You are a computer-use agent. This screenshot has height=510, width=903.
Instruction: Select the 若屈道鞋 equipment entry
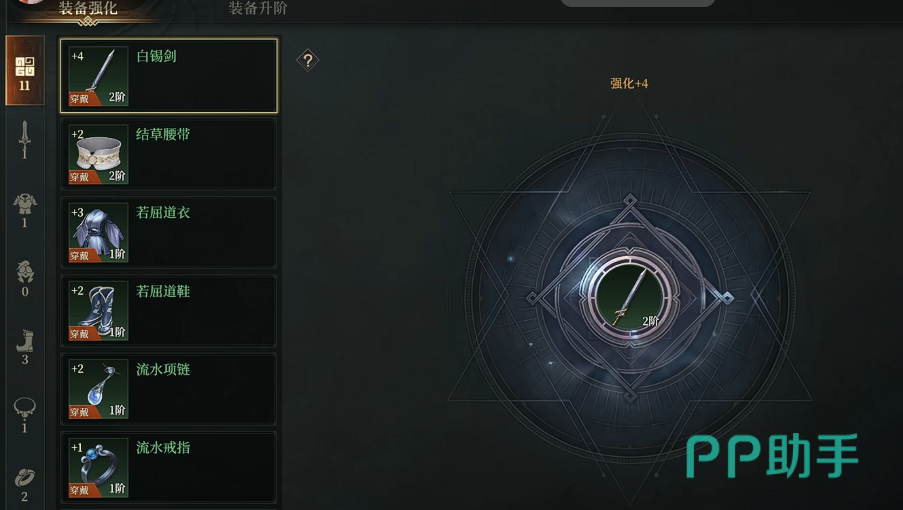169,310
